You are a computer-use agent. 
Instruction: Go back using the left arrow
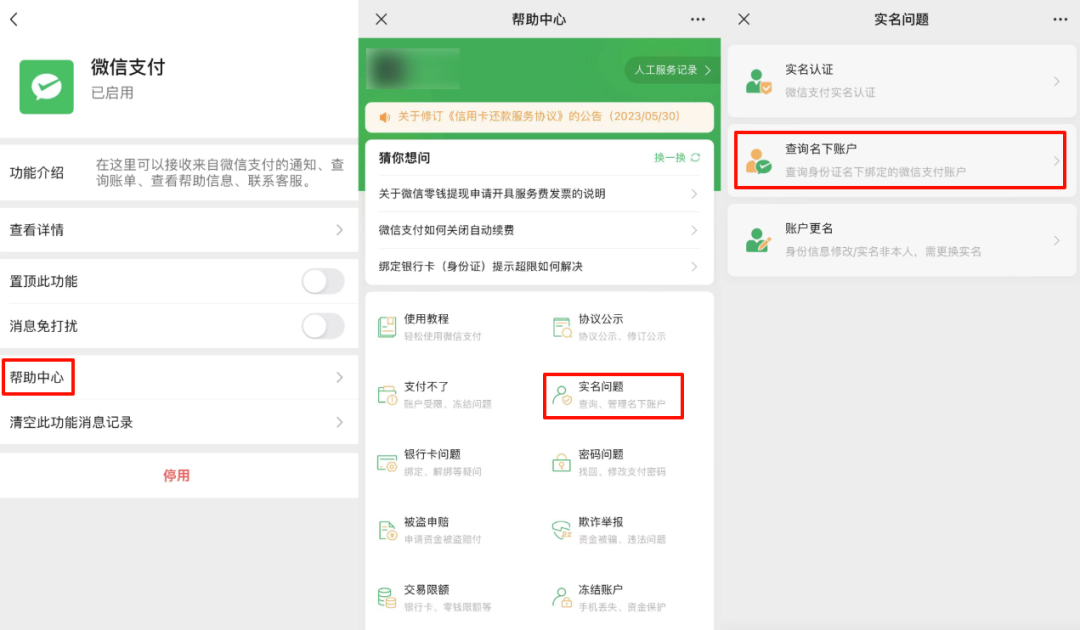(x=14, y=19)
